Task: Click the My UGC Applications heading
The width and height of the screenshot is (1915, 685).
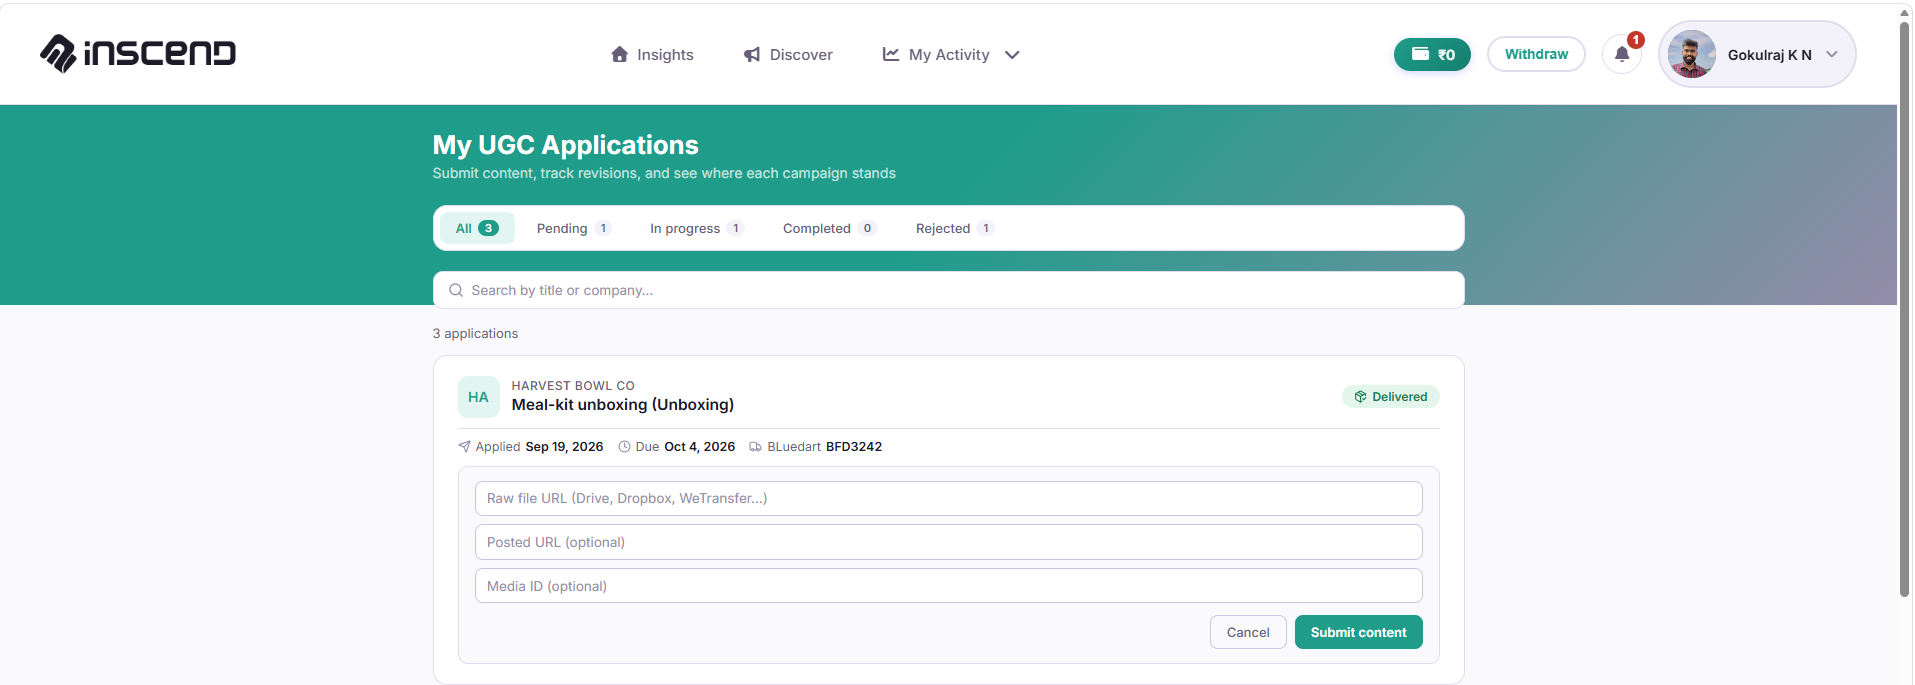Action: point(566,145)
